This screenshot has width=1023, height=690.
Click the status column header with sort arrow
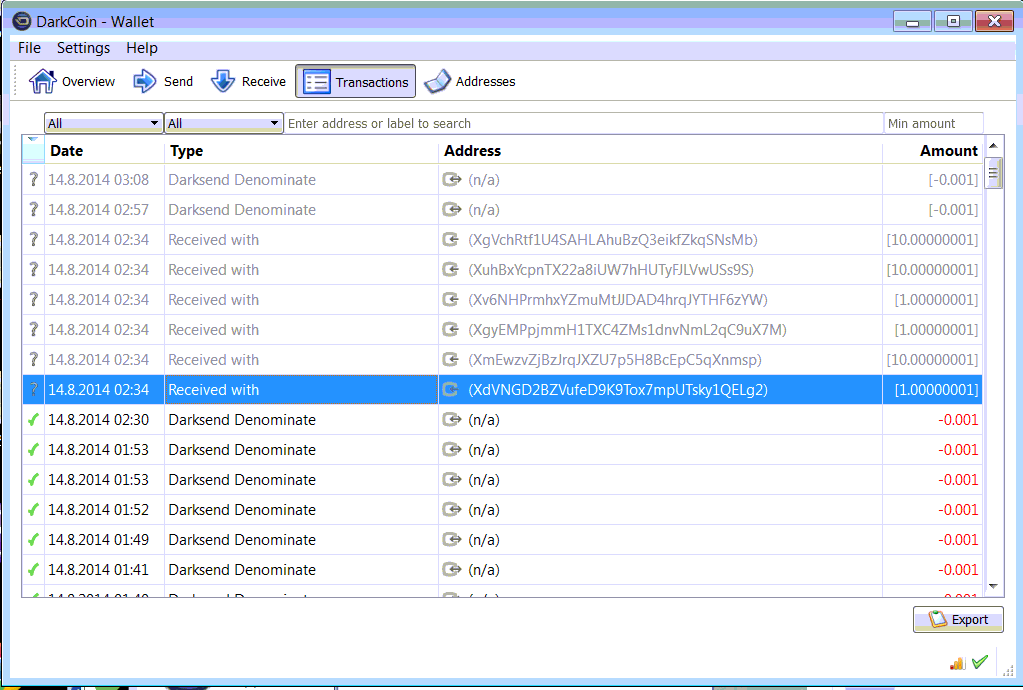33,149
